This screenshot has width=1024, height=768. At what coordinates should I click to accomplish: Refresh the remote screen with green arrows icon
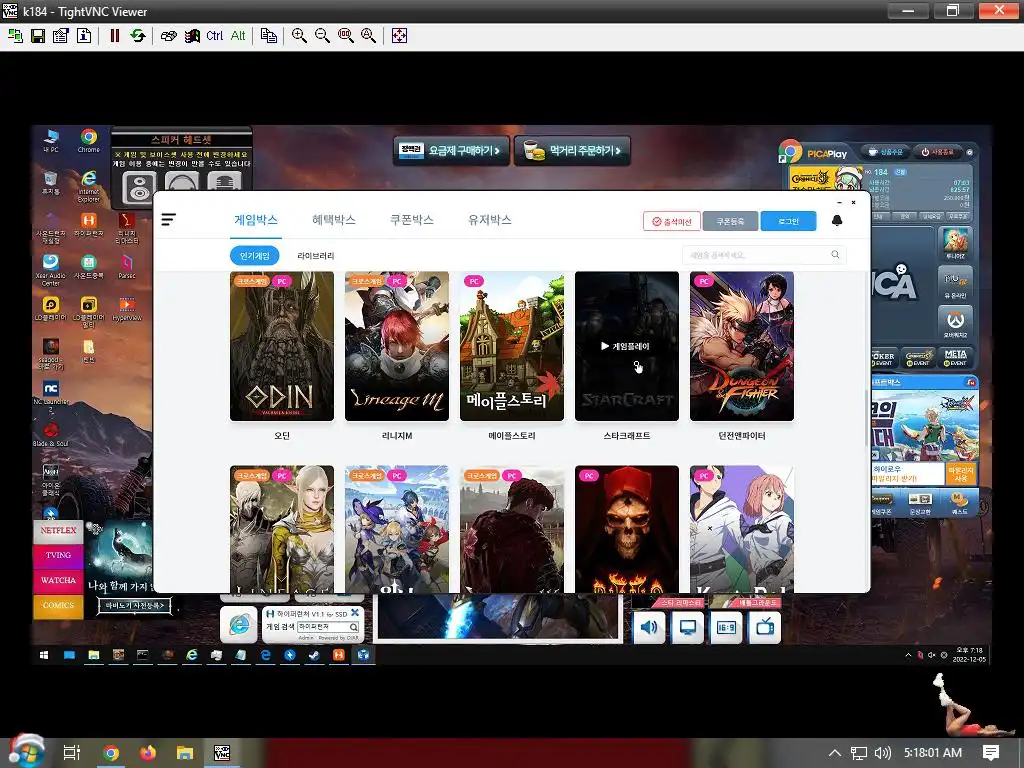tap(138, 36)
